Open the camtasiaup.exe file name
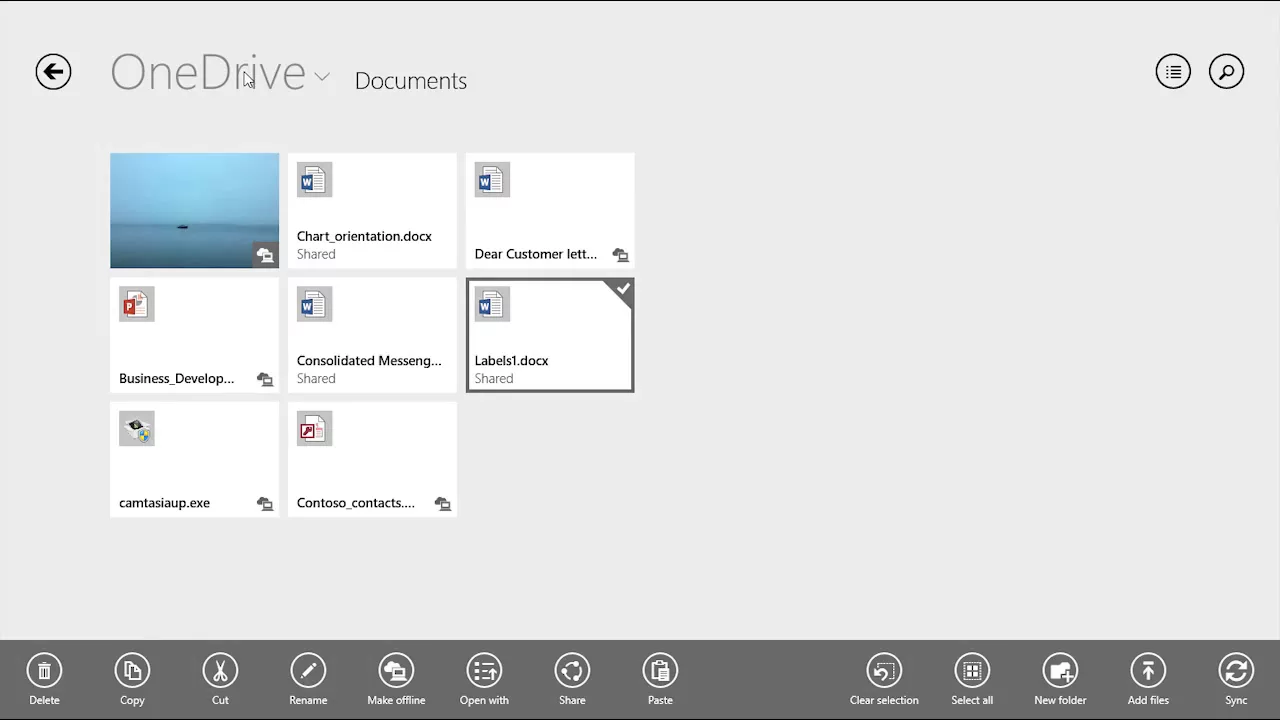 tap(164, 503)
